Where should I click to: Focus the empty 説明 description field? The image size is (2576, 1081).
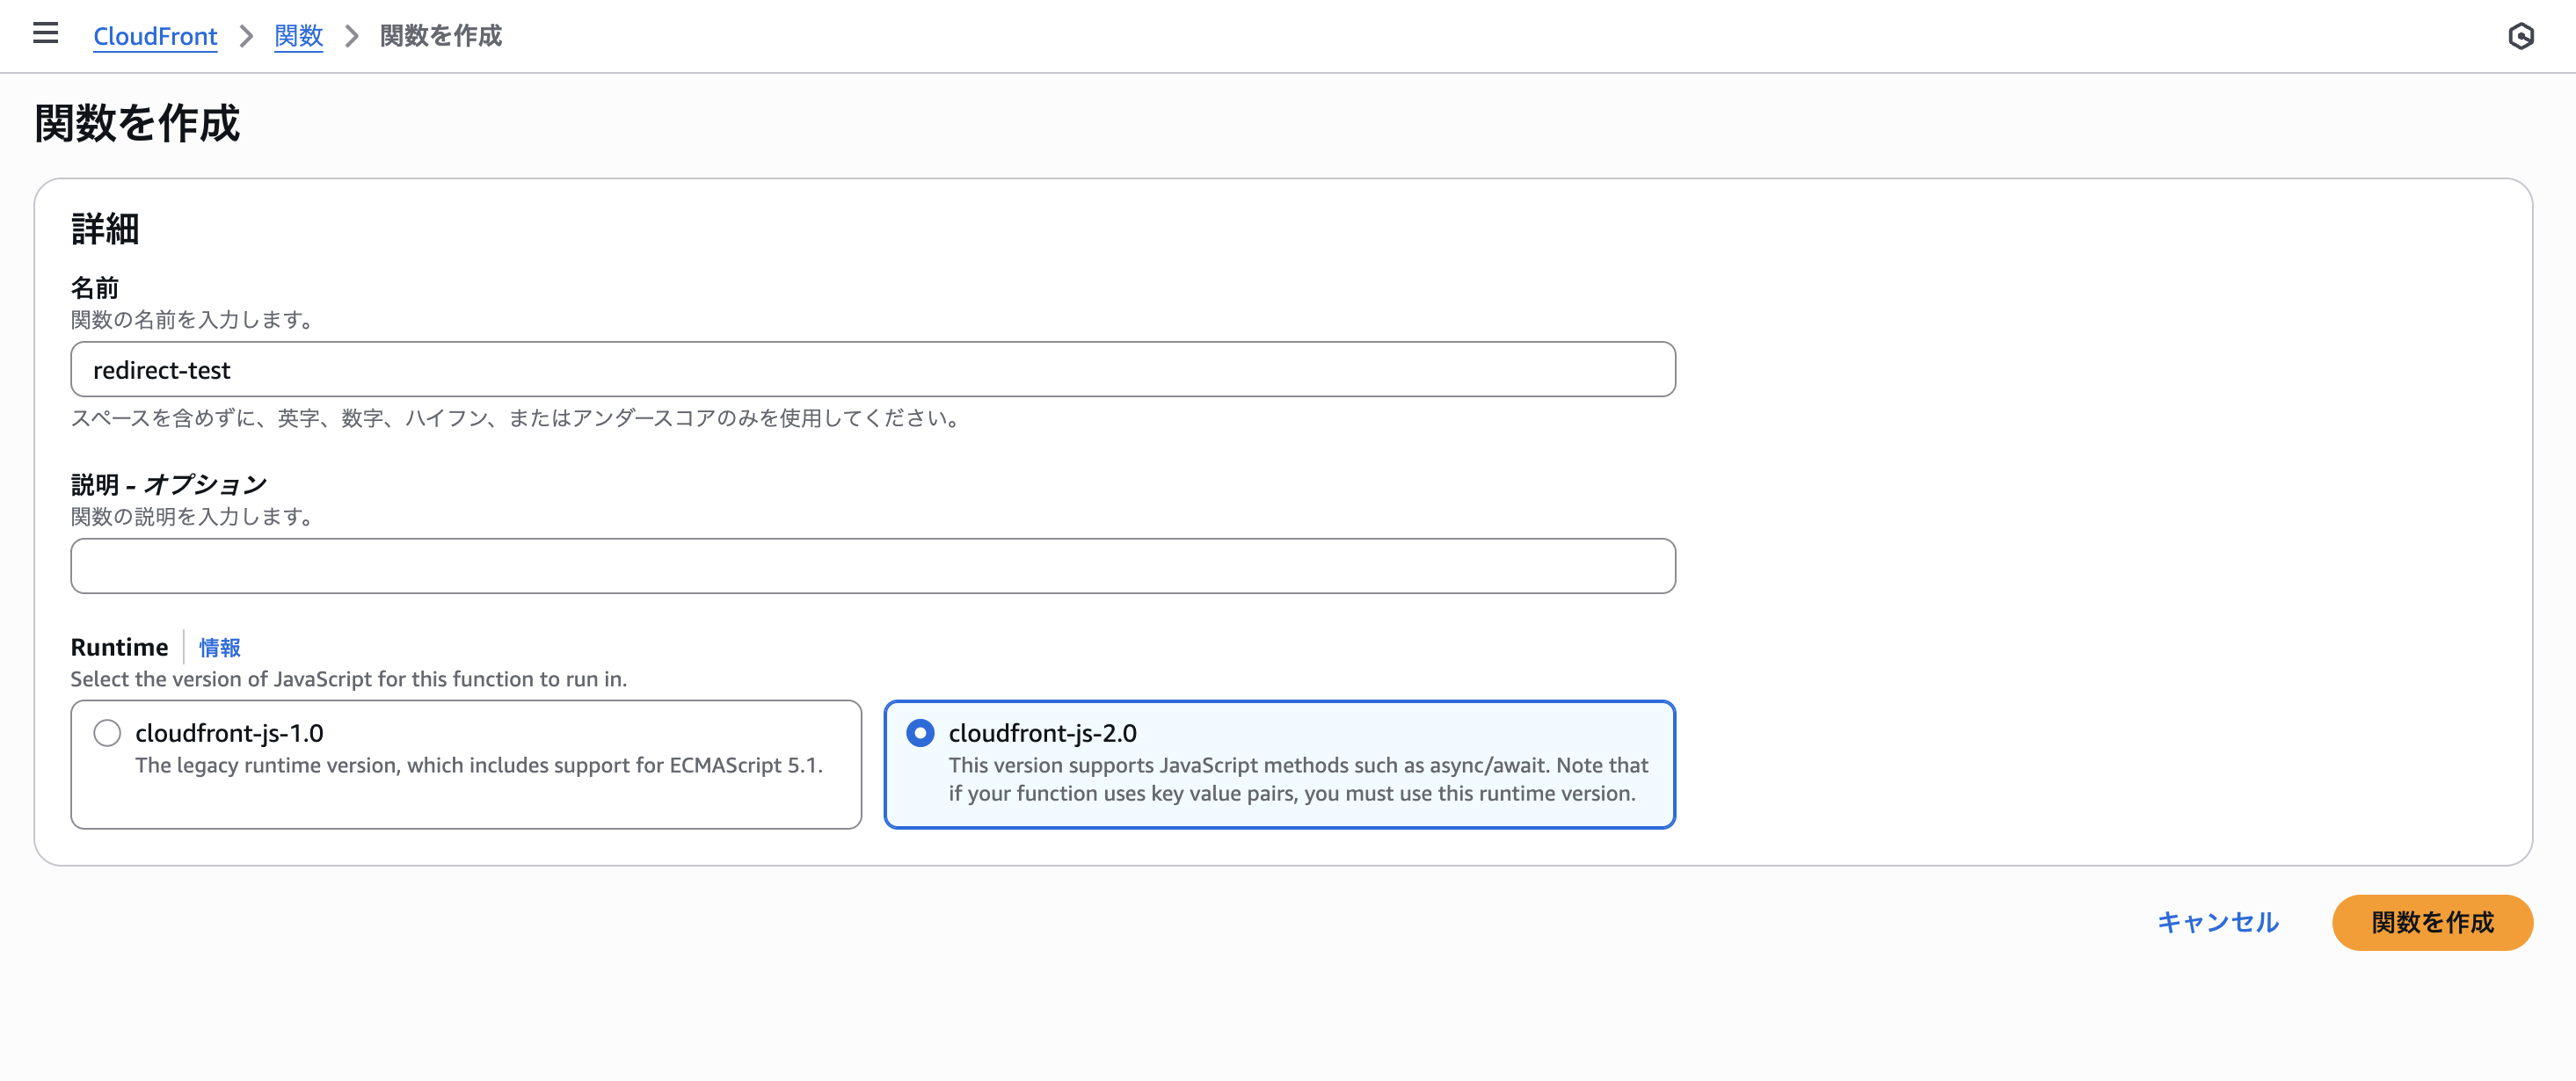[873, 566]
